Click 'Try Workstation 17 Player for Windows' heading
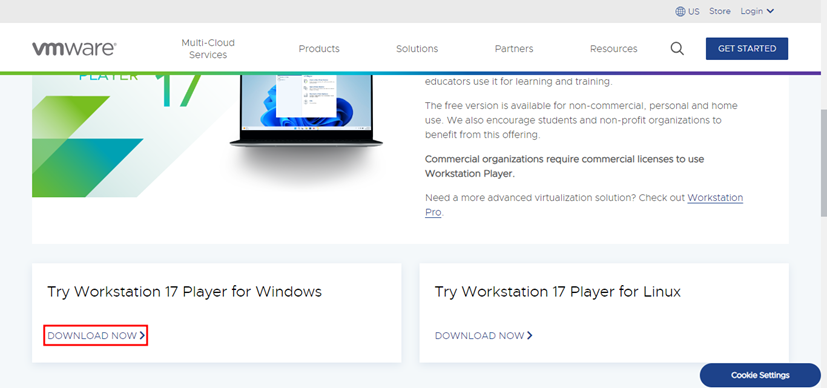The image size is (827, 388). pos(185,292)
